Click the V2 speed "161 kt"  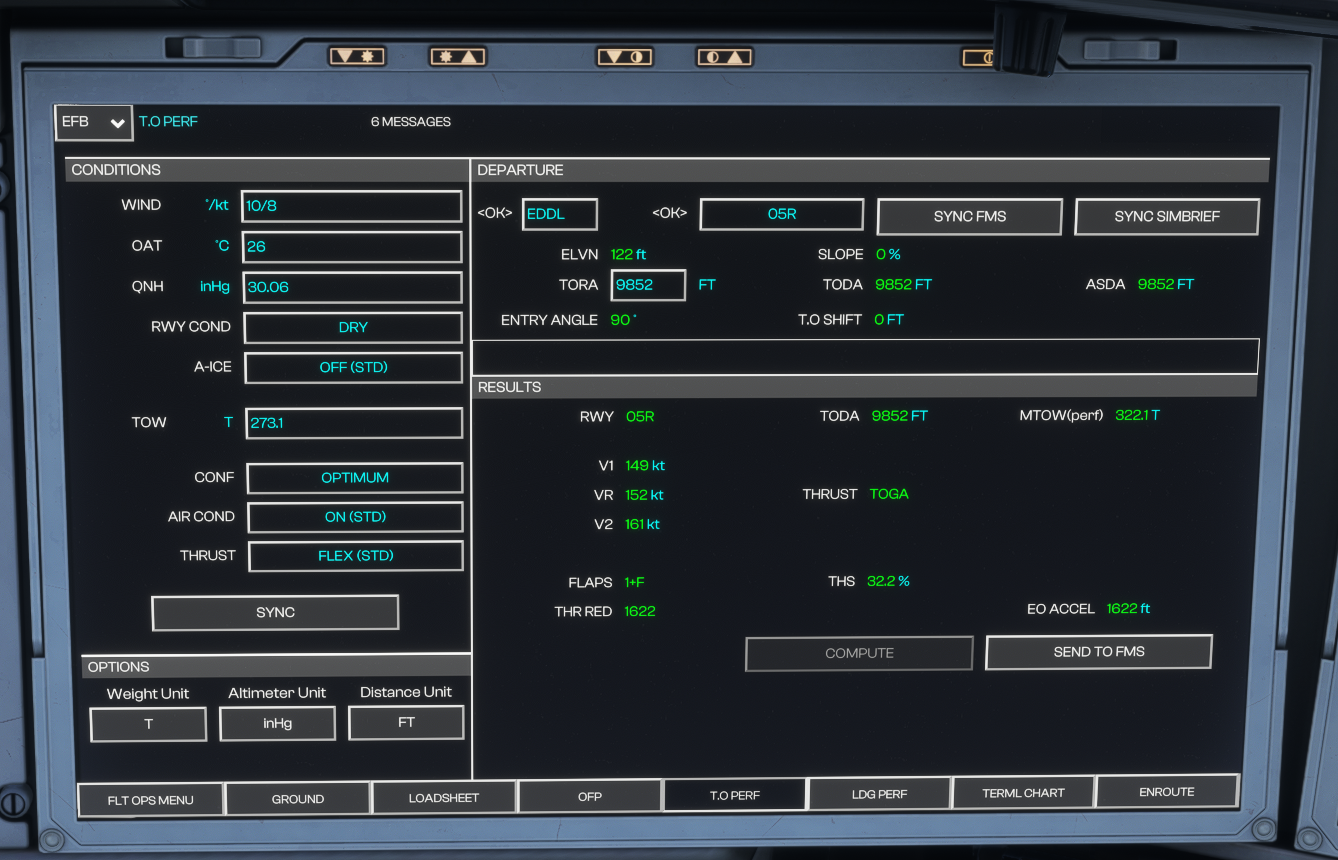tap(642, 524)
